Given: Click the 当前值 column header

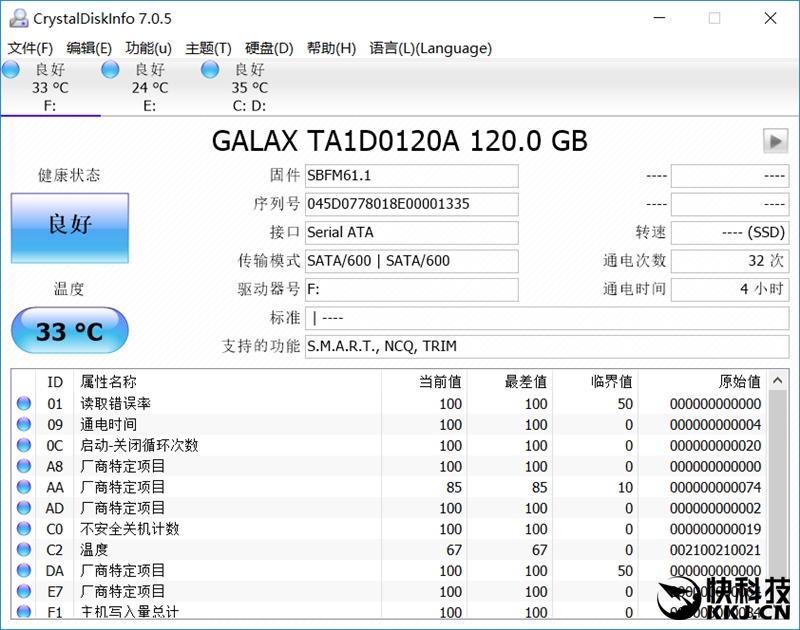Looking at the screenshot, I should point(424,382).
